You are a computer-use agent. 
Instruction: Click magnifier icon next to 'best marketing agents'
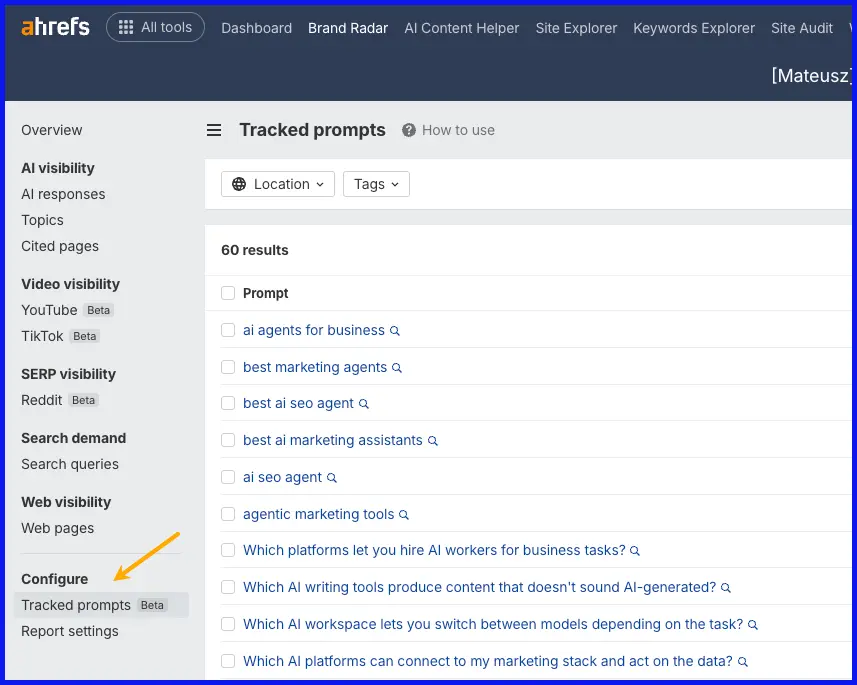[397, 368]
